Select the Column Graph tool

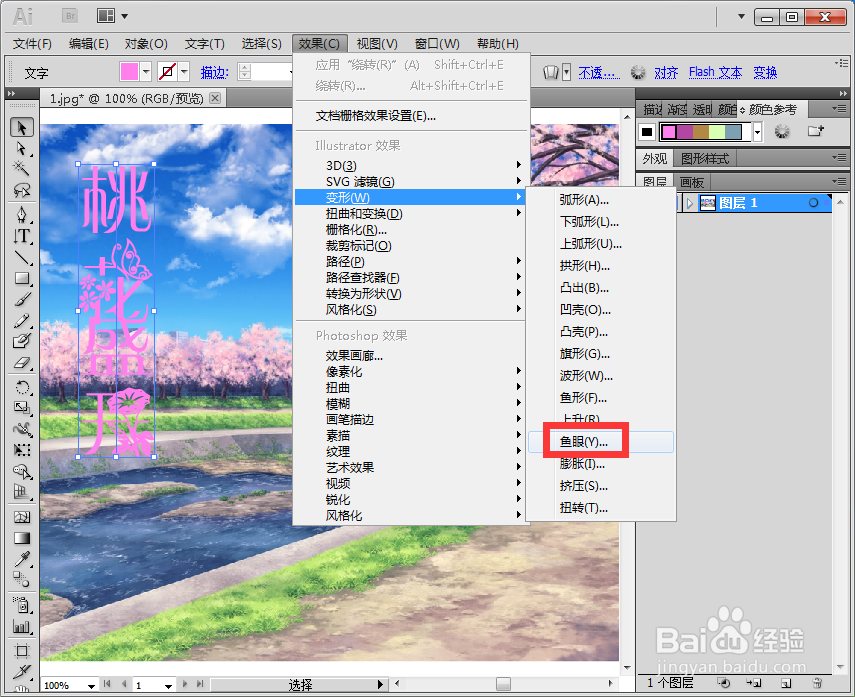pos(22,626)
